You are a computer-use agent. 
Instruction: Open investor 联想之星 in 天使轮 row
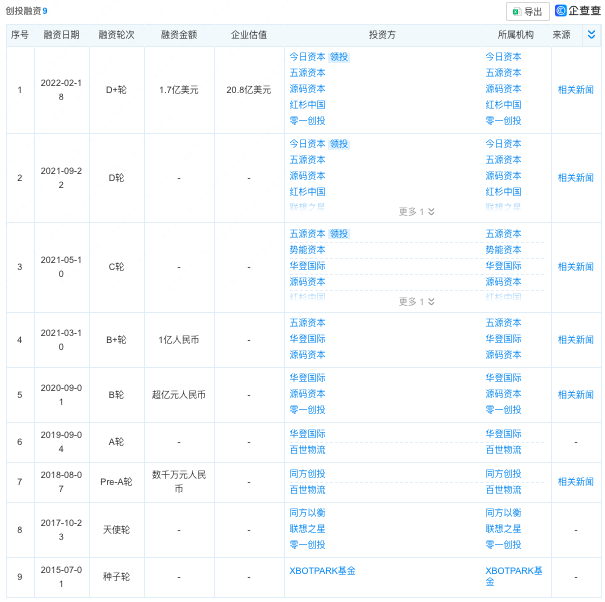tap(308, 529)
